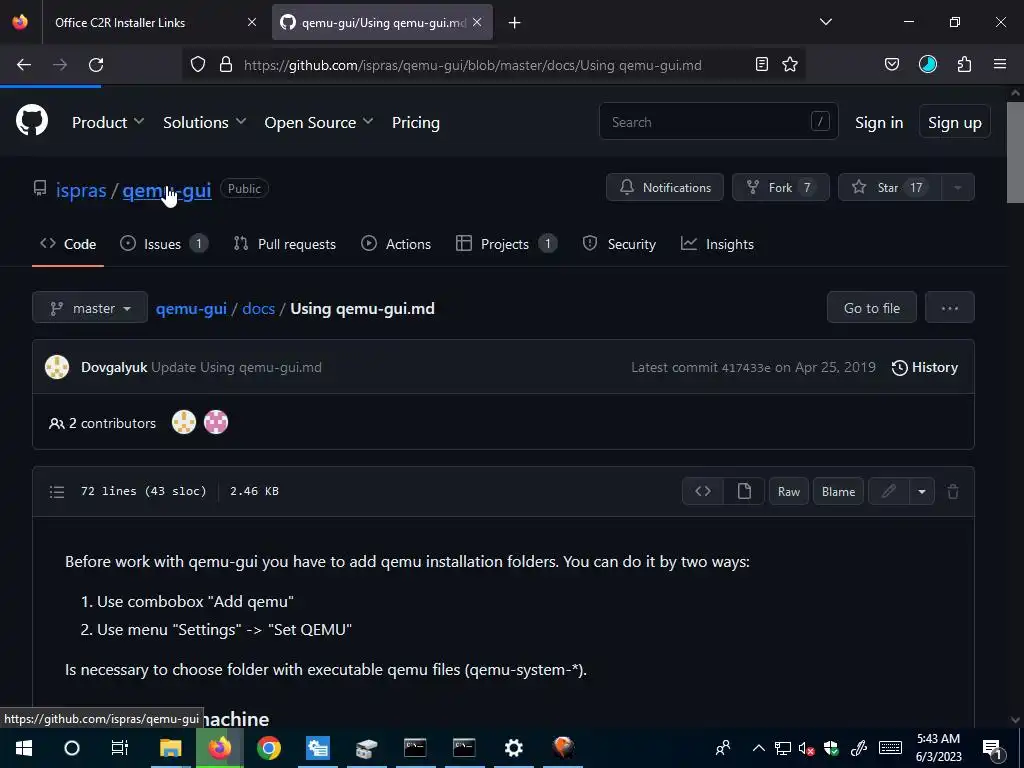This screenshot has height=768, width=1024.
Task: Expand the Solutions menu
Action: coord(204,122)
